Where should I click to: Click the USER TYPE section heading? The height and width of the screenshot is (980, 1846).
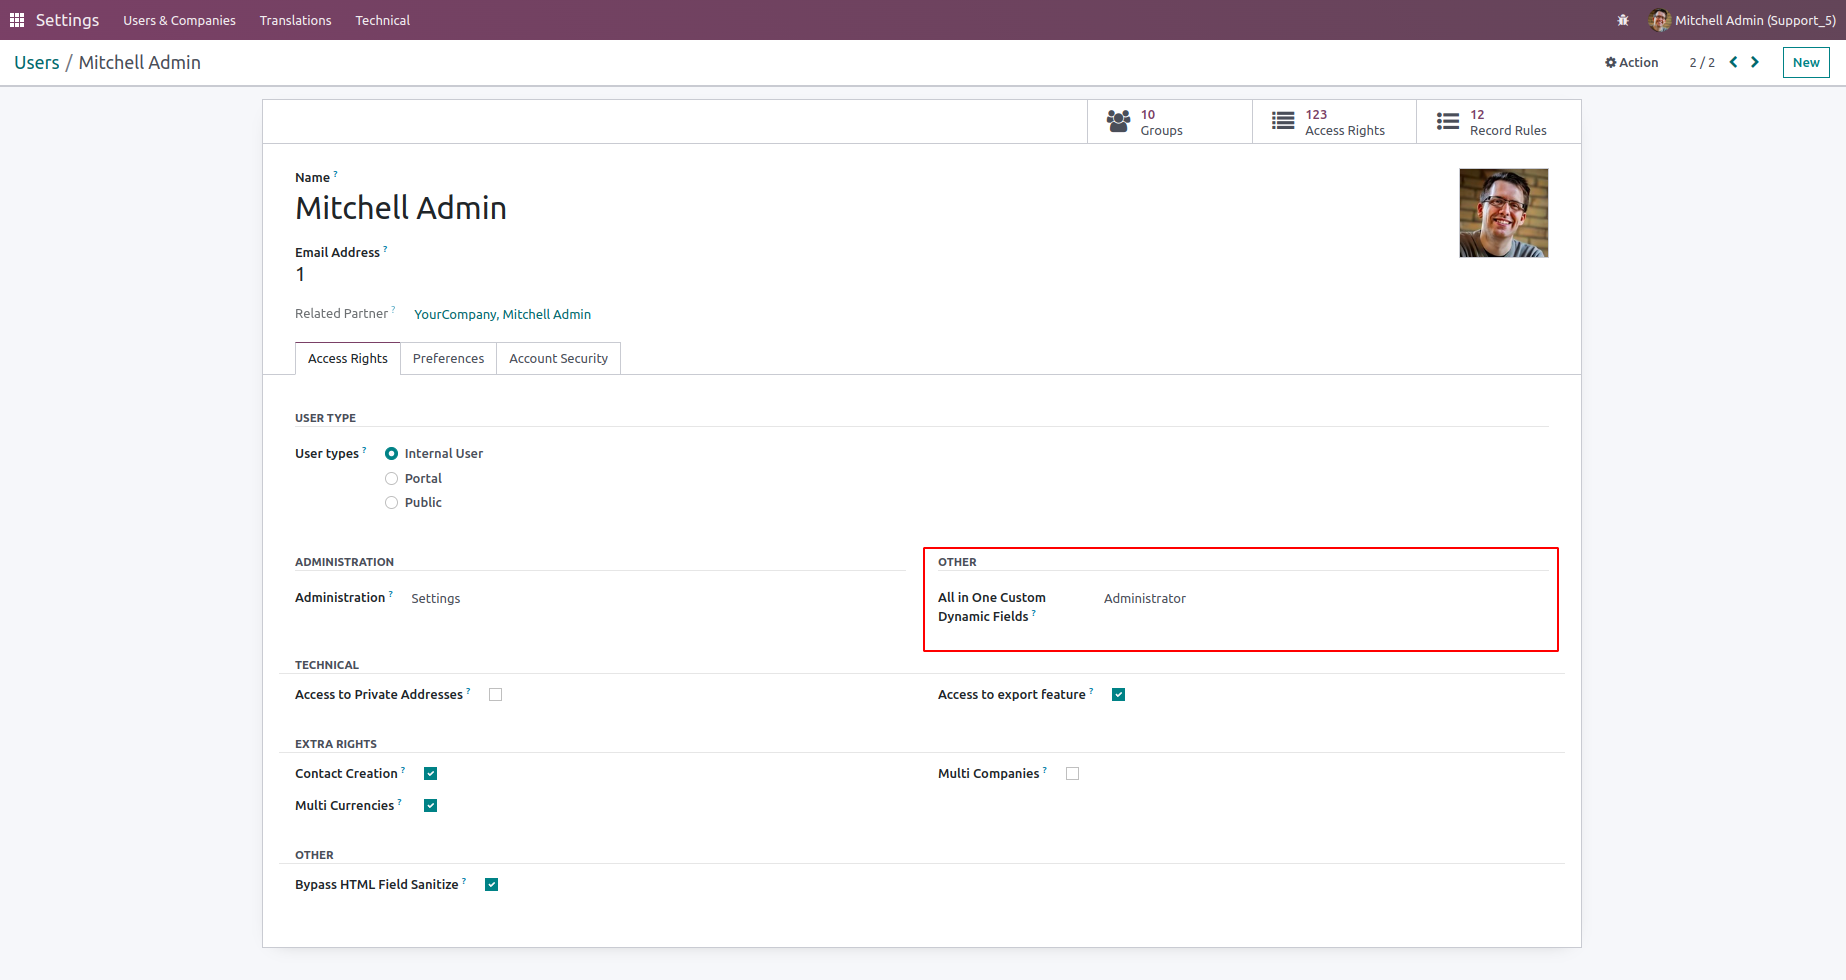[x=325, y=418]
